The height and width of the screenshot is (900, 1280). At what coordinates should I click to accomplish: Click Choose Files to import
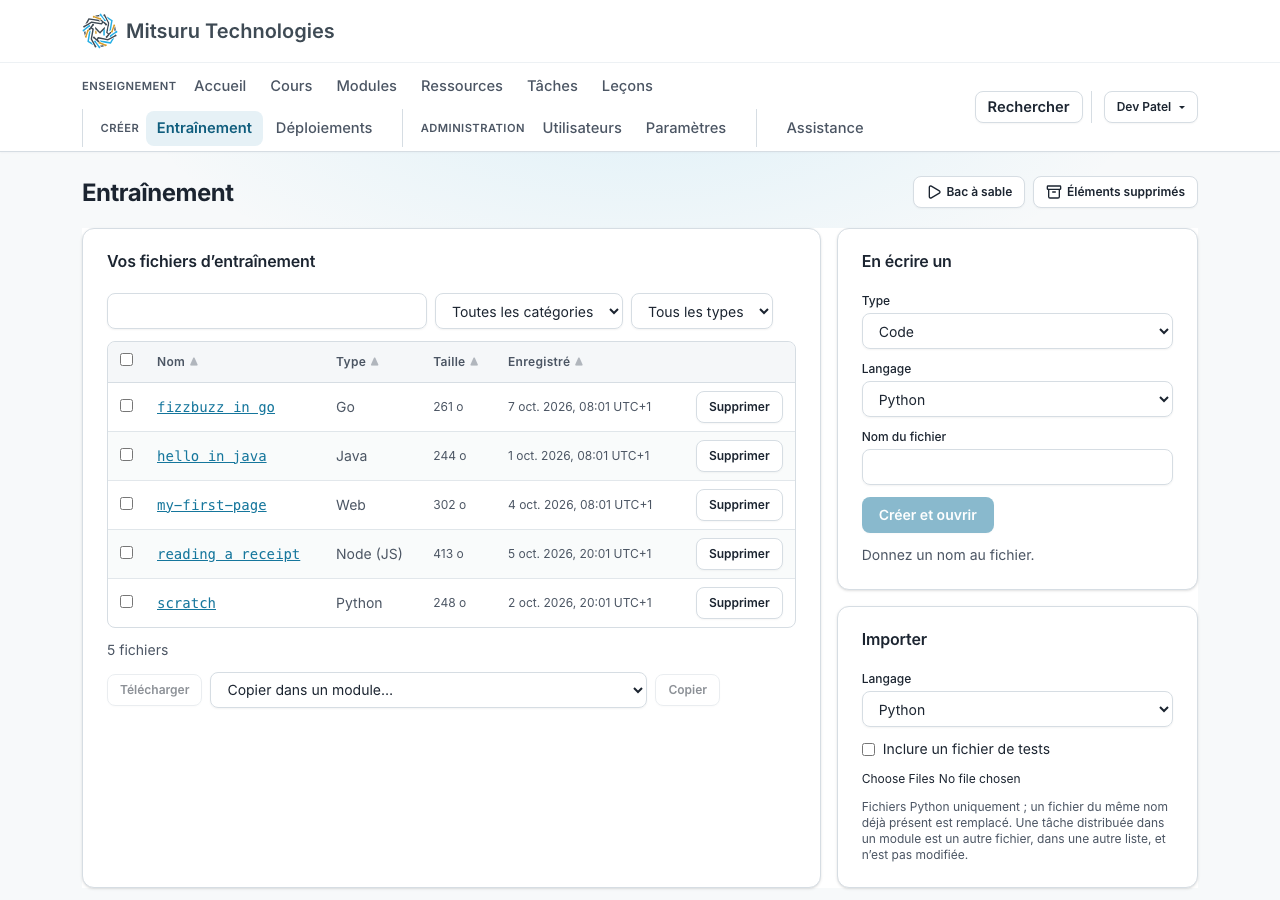[x=898, y=779]
